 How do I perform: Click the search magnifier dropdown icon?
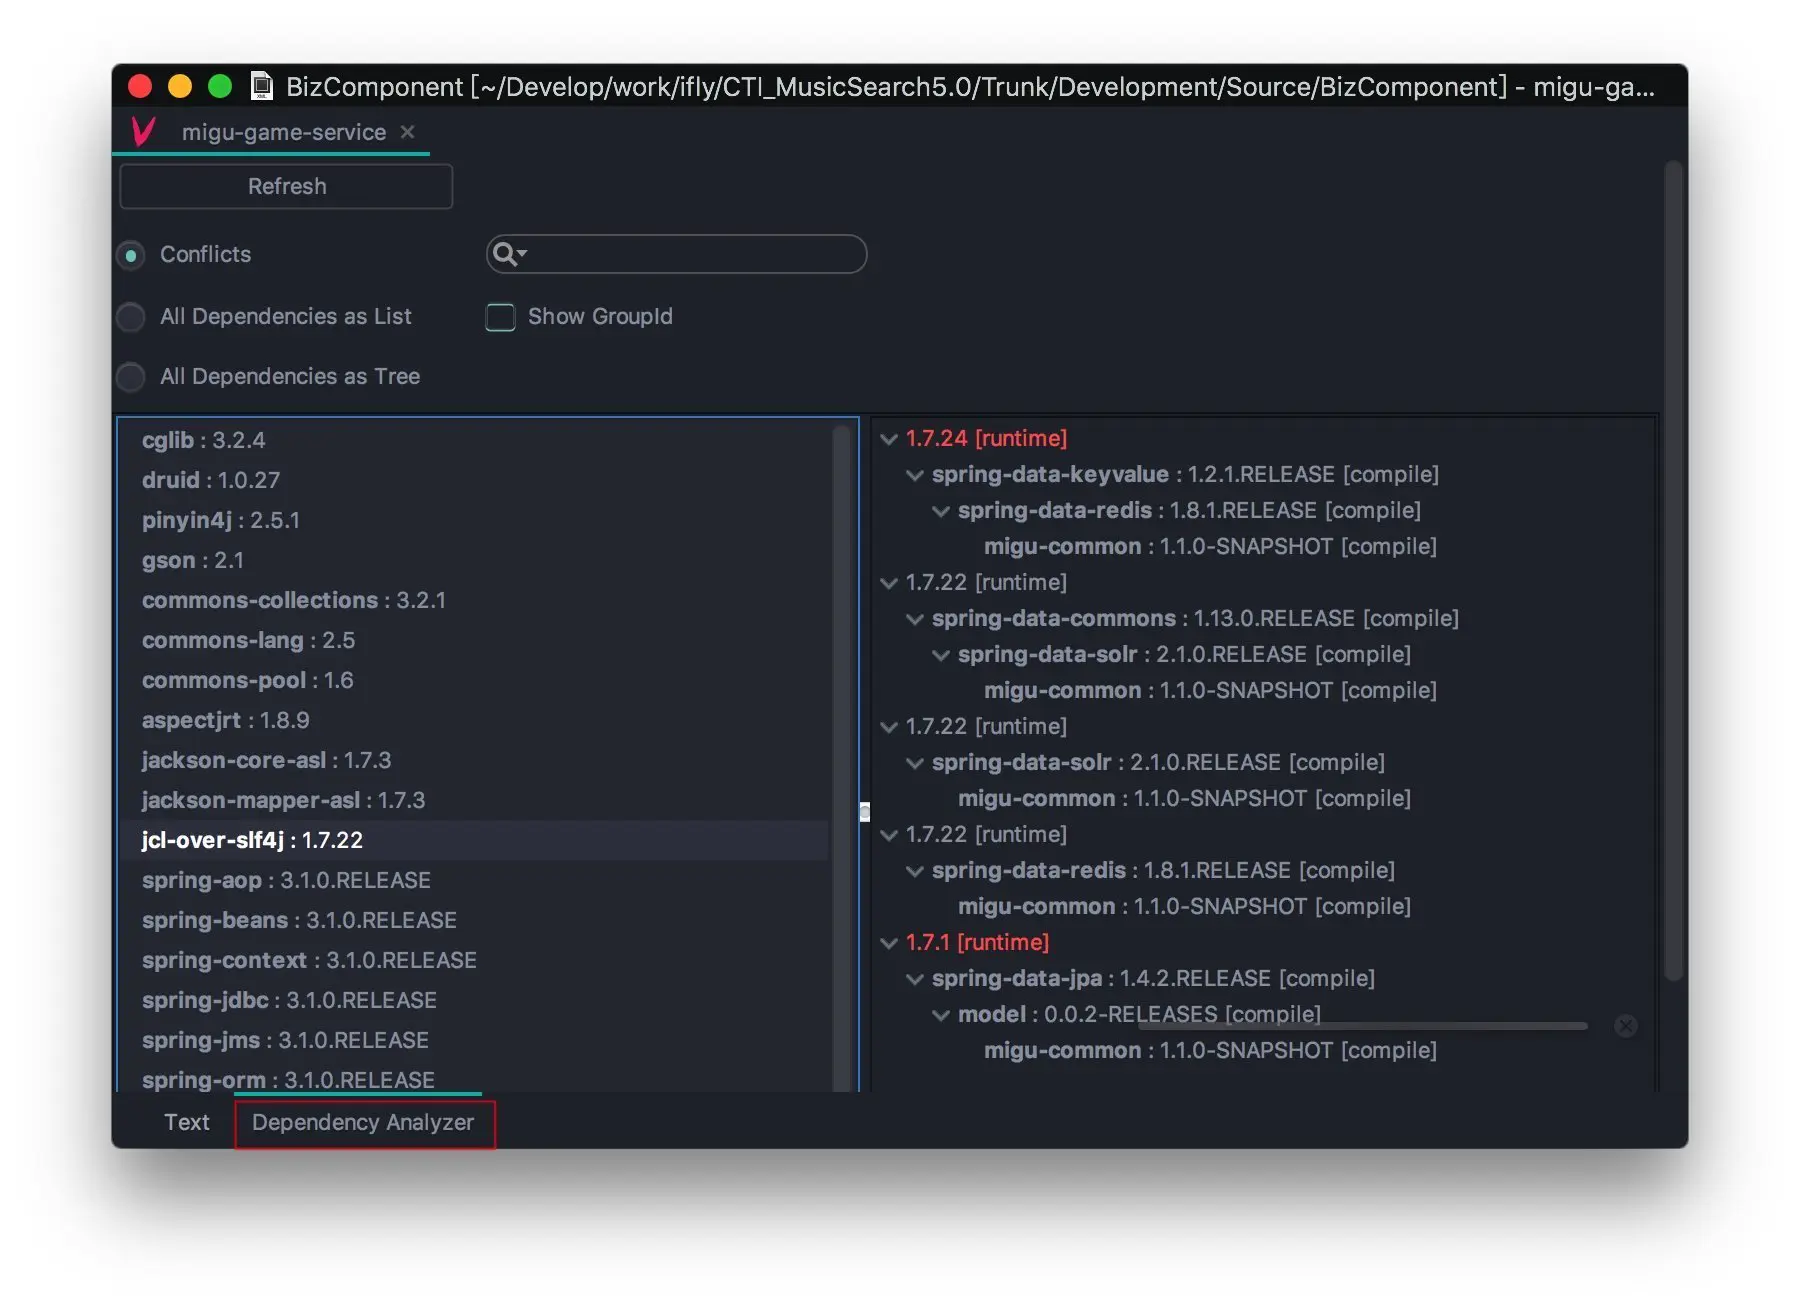point(509,255)
